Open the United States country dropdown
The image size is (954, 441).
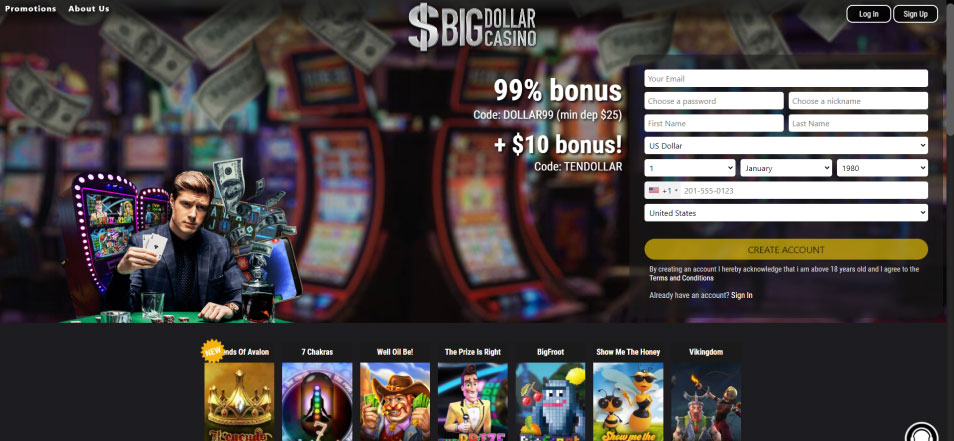[x=786, y=213]
